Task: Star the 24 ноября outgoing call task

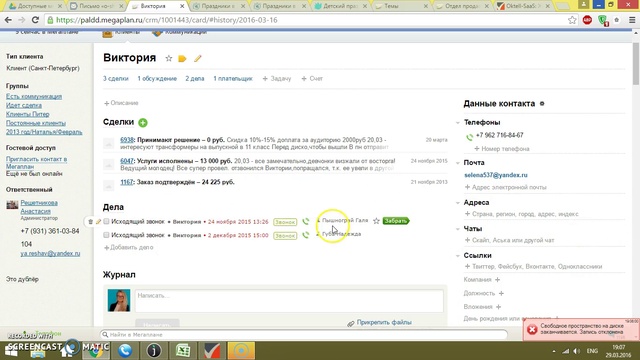Action: pyautogui.click(x=376, y=221)
